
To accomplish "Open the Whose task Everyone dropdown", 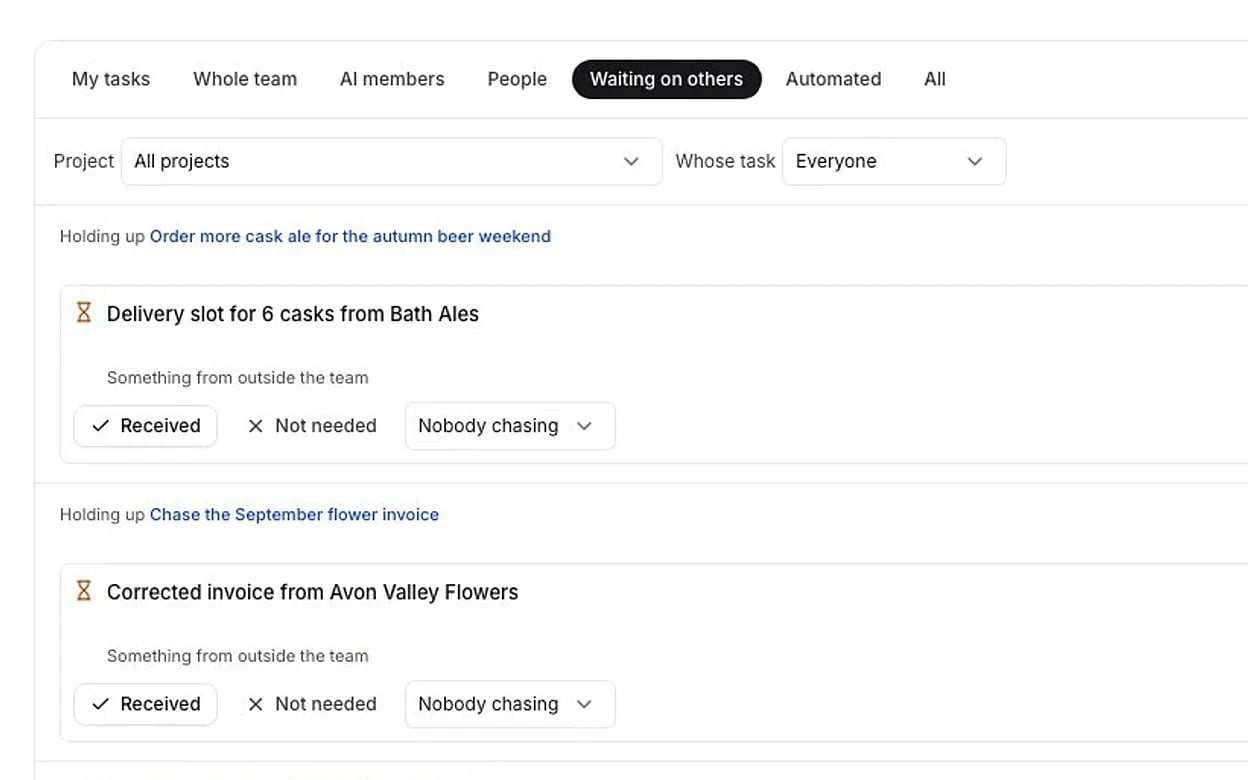I will coord(894,161).
